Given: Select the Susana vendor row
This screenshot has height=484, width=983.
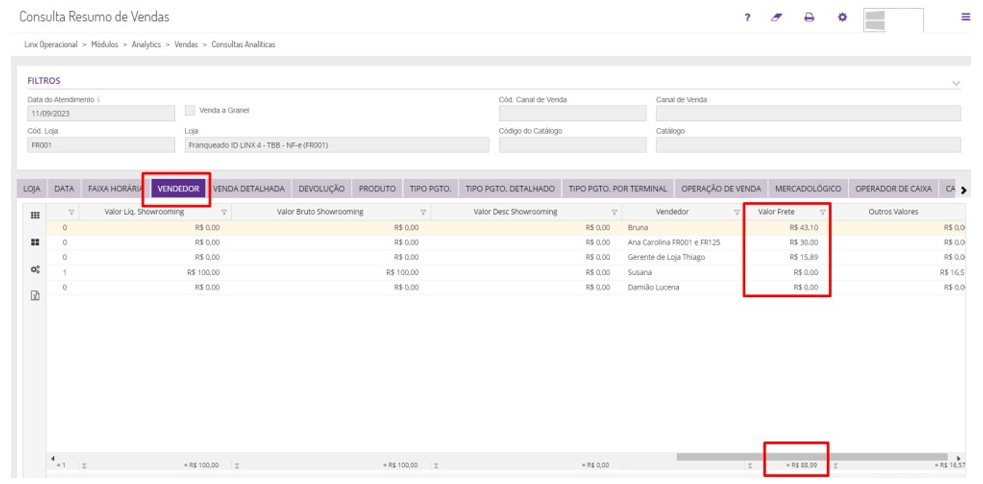Looking at the screenshot, I should coord(504,272).
